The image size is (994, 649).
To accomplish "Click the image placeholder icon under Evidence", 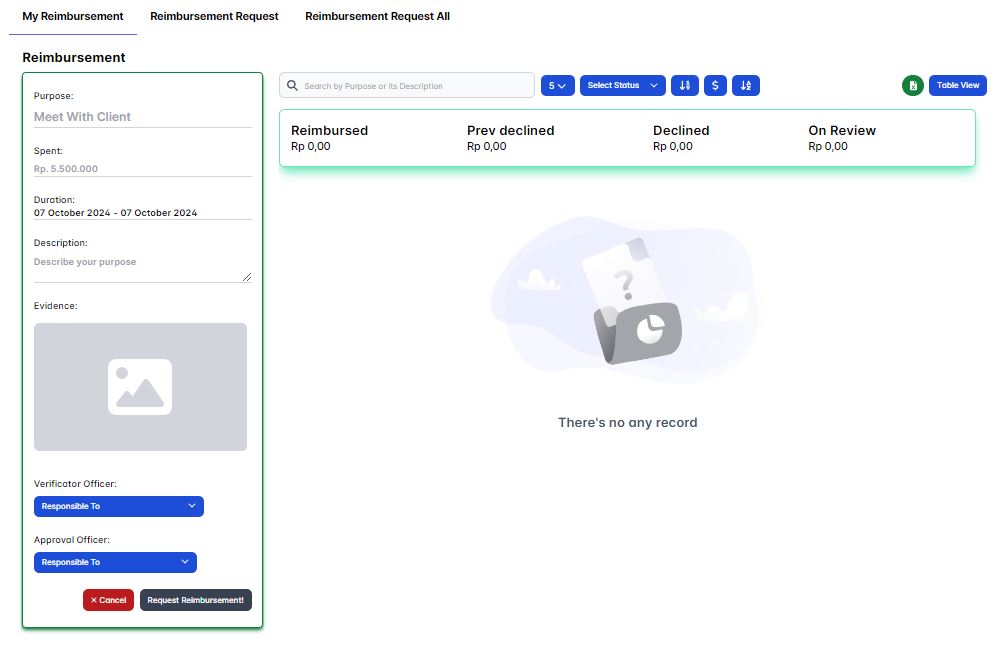I will 140,387.
